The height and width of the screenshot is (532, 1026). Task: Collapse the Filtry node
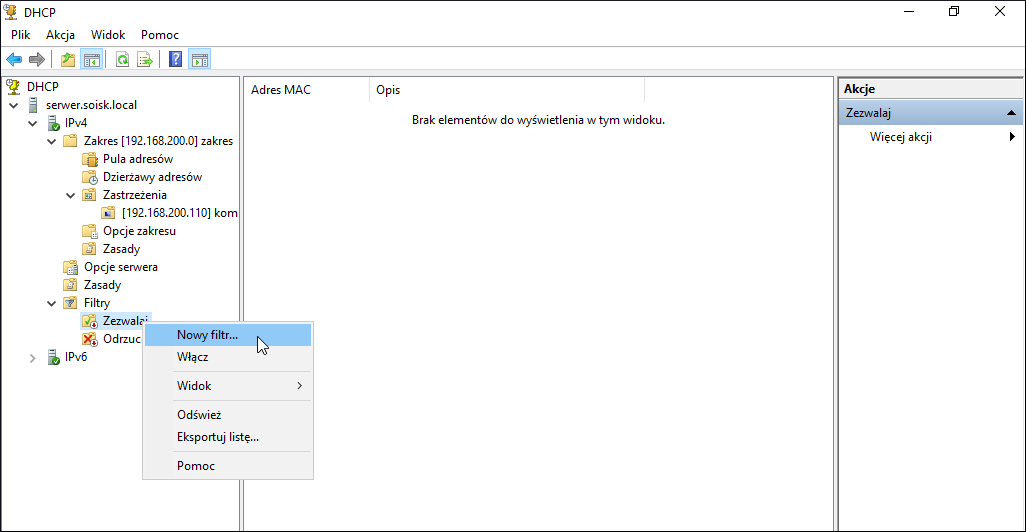[x=52, y=303]
